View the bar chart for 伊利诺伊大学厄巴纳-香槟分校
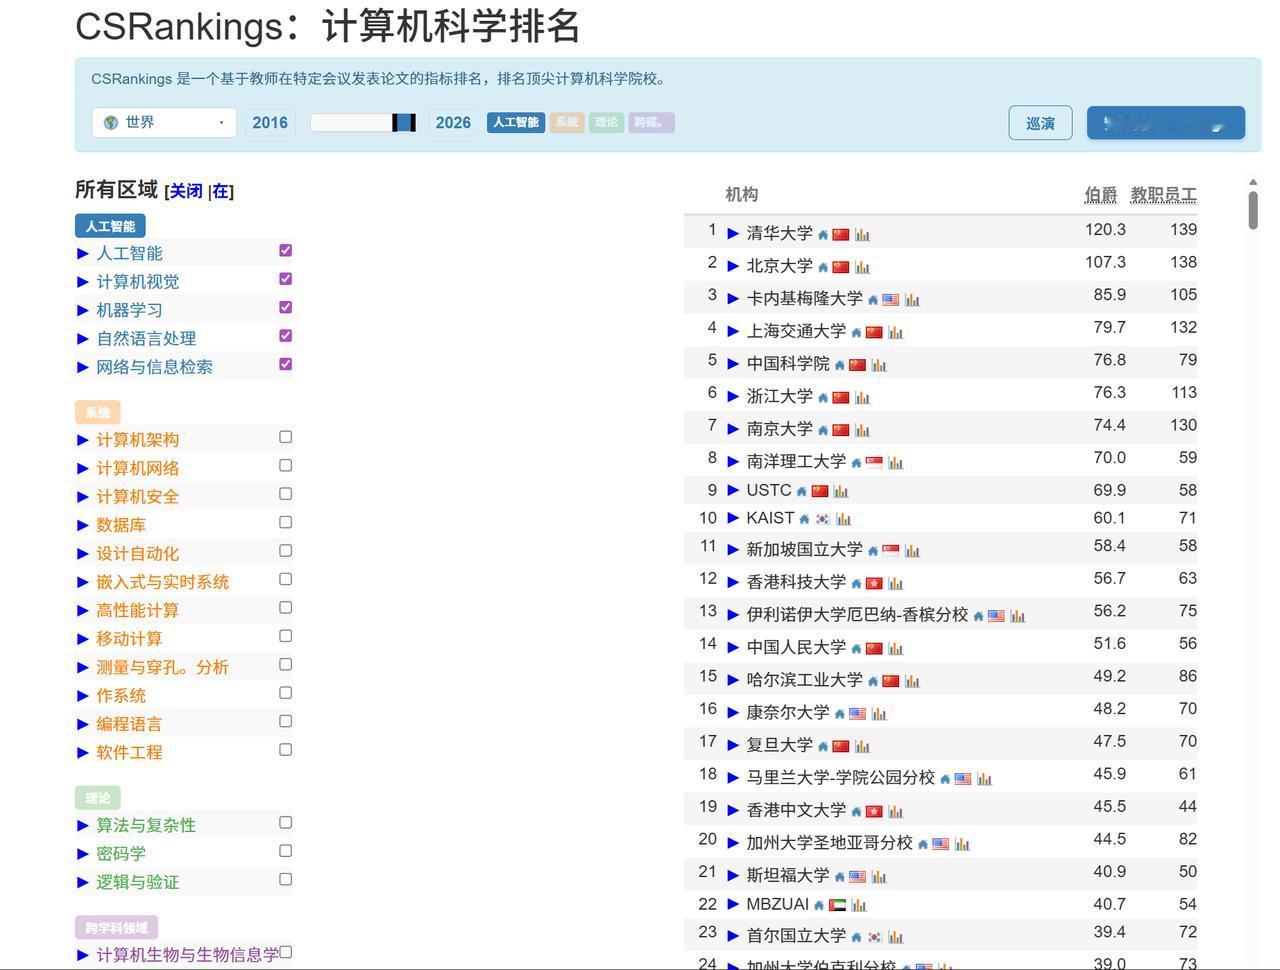Screen dimensions: 1280x970 [1018, 615]
